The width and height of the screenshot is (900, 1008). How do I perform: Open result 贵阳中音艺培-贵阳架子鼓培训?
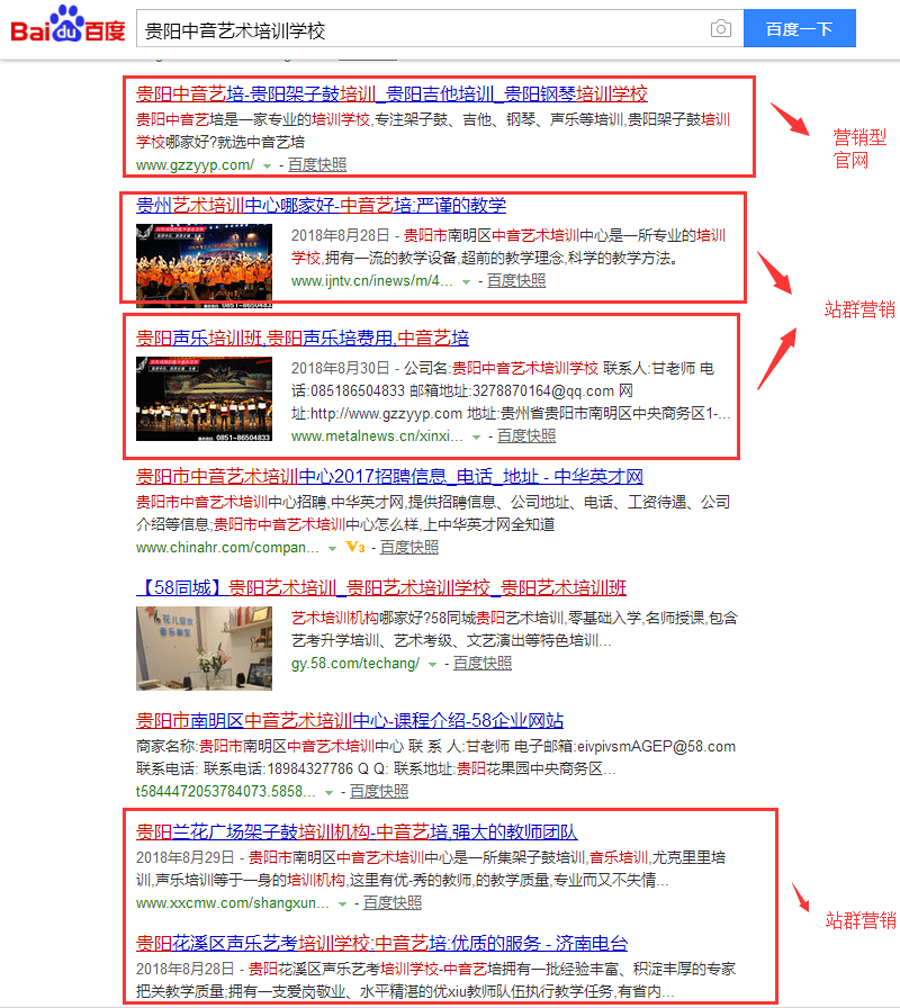pos(392,94)
